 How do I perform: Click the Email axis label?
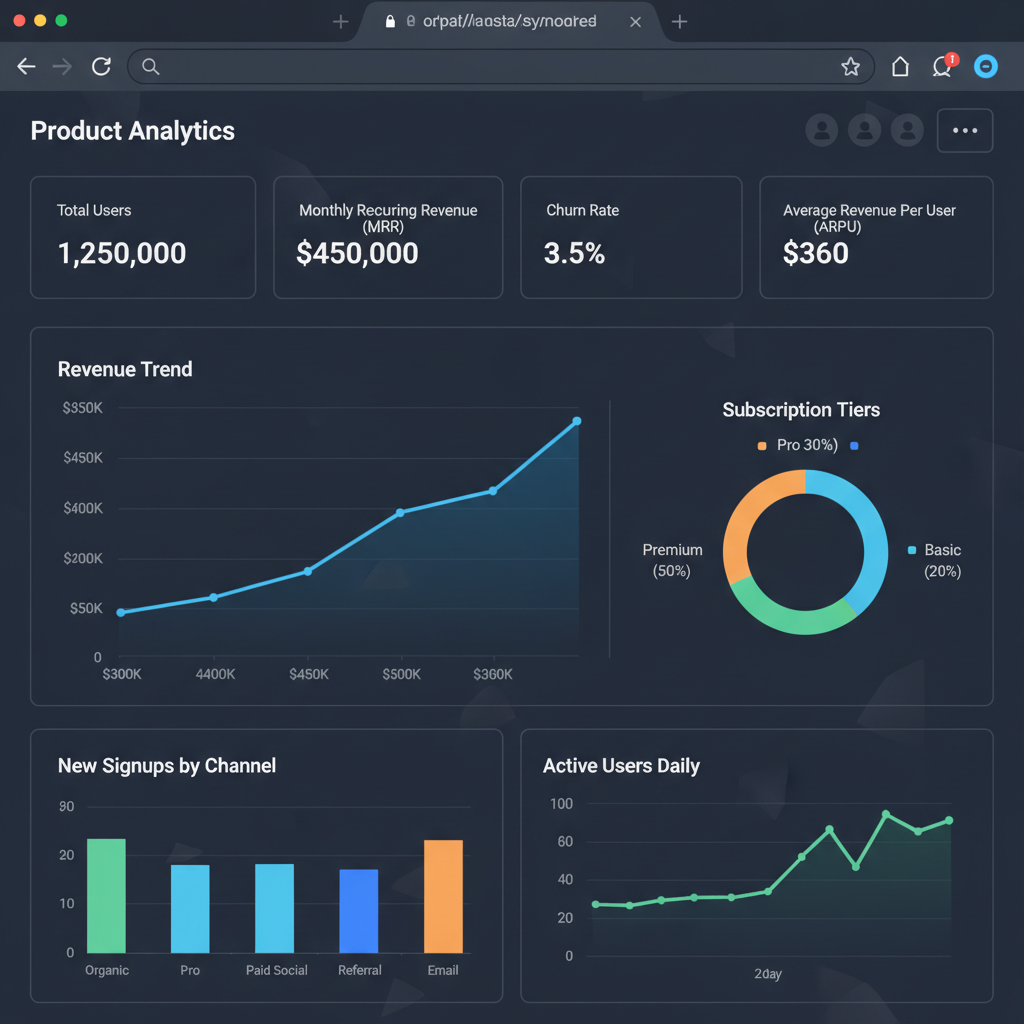click(443, 970)
